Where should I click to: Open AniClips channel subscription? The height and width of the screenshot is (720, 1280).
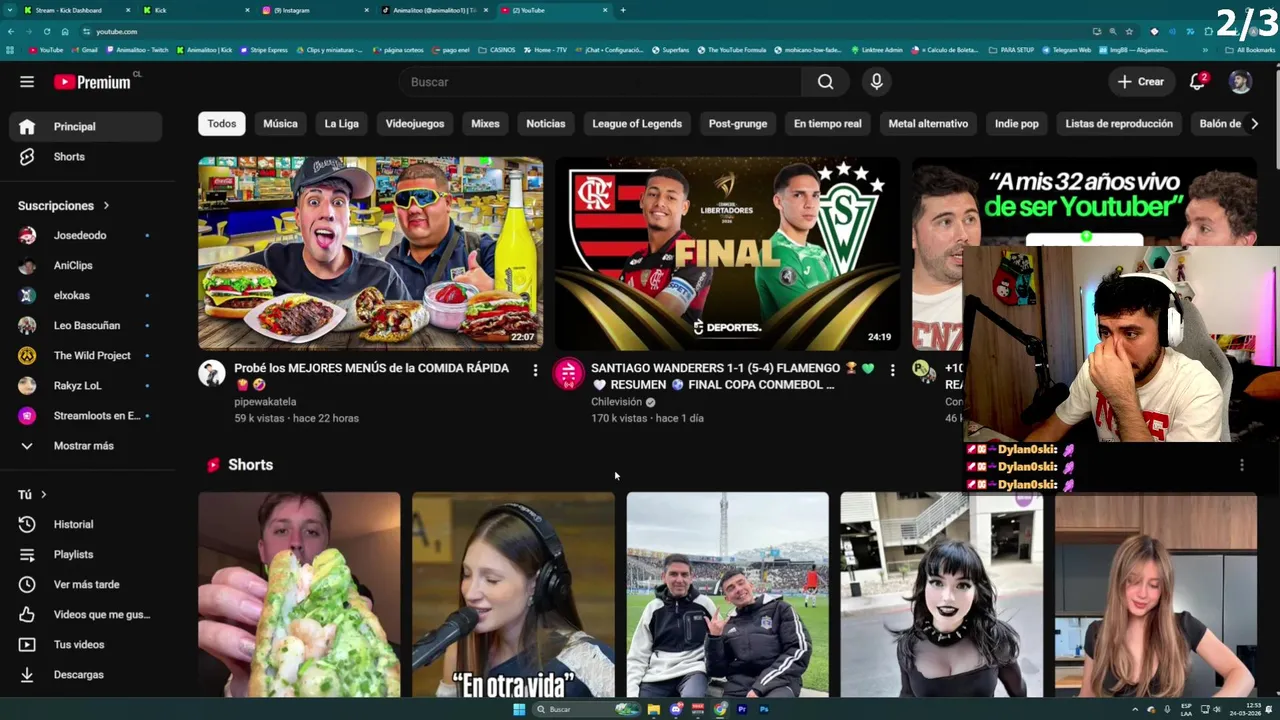click(86, 266)
